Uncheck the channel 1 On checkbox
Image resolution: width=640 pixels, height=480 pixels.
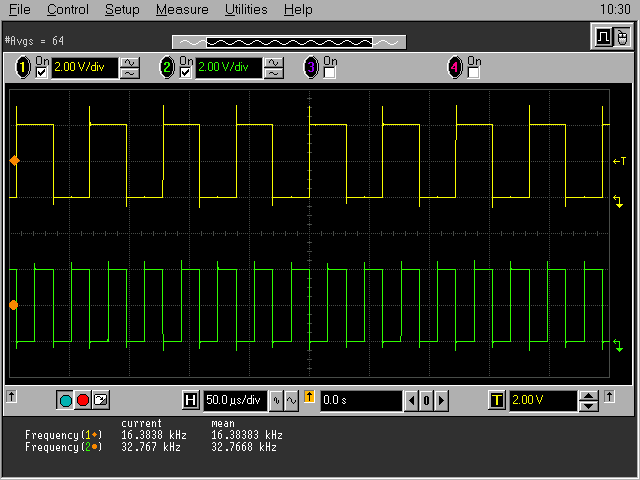pyautogui.click(x=41, y=73)
